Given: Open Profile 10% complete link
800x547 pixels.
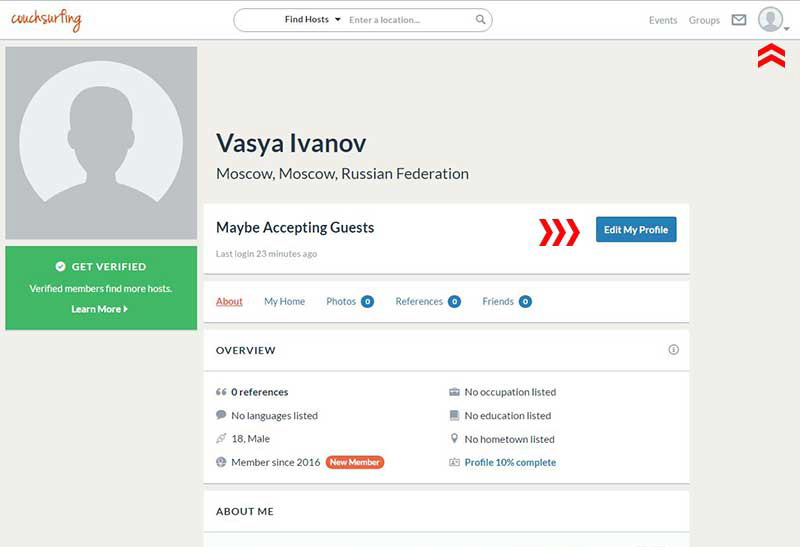Looking at the screenshot, I should (510, 462).
